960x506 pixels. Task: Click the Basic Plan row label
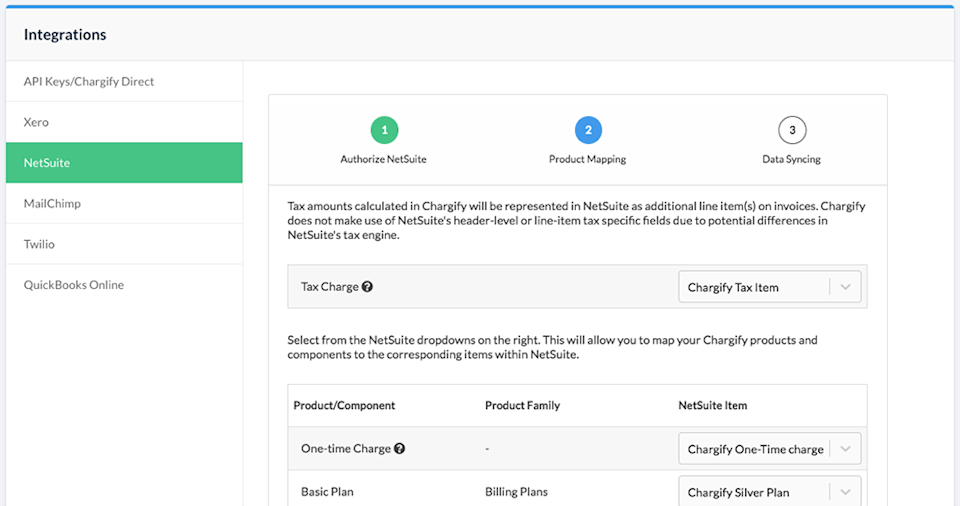[x=327, y=492]
